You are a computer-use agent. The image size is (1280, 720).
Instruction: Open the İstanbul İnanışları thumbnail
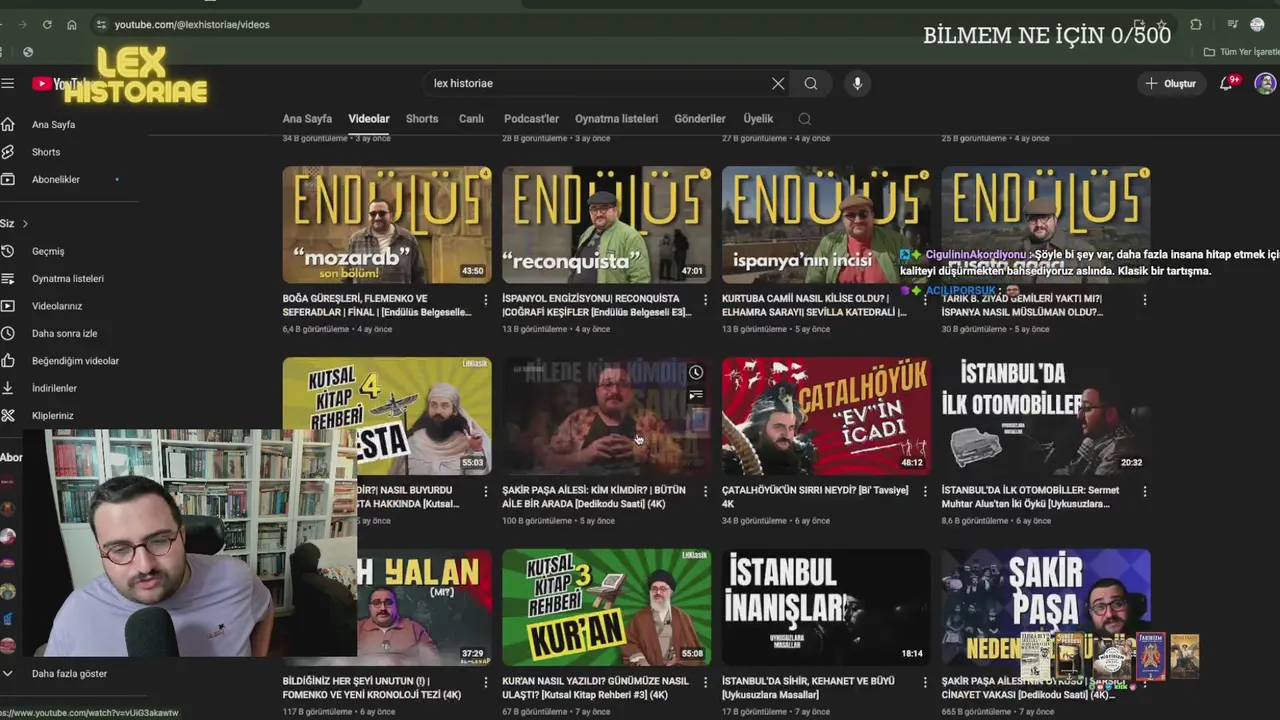tap(826, 607)
